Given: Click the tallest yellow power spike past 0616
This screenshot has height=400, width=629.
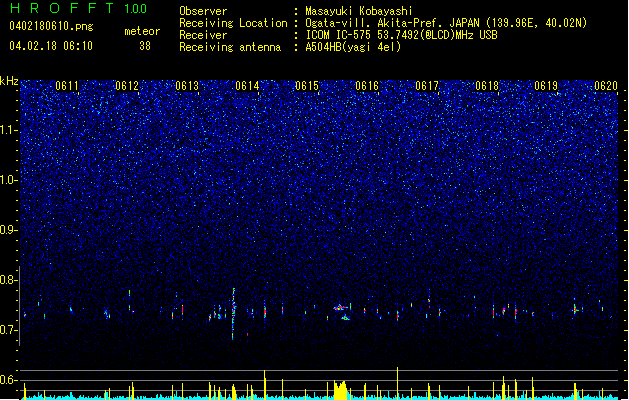Looking at the screenshot, I should point(398,383).
